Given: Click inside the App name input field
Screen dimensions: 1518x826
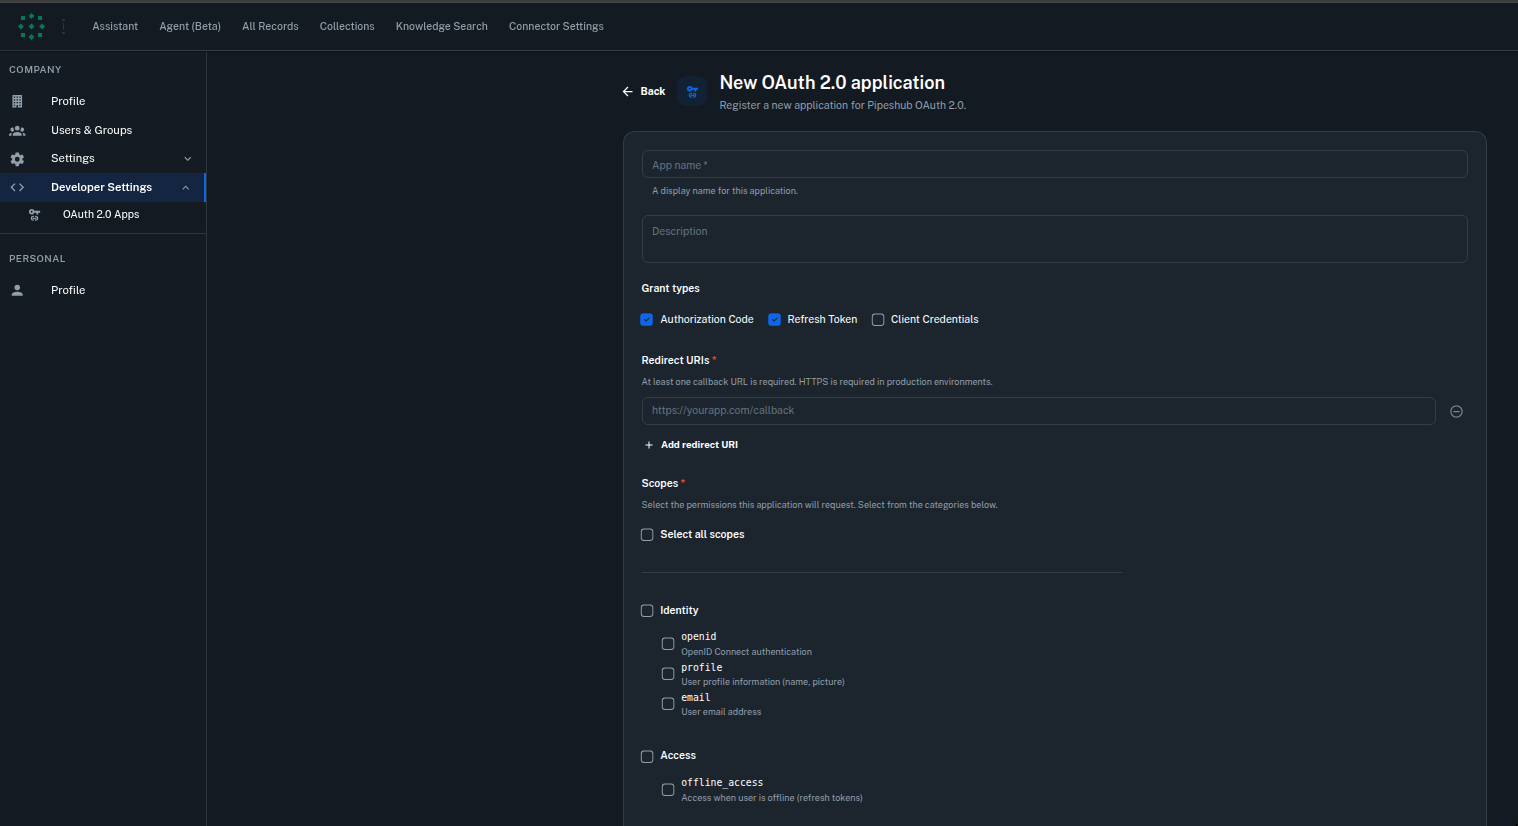Looking at the screenshot, I should 1054,164.
